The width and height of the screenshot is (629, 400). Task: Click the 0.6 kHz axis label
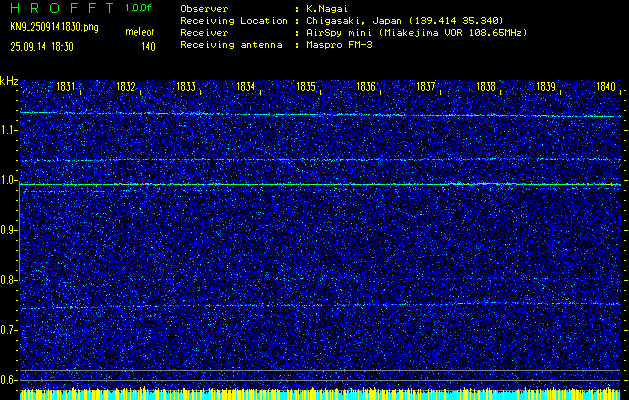click(7, 380)
